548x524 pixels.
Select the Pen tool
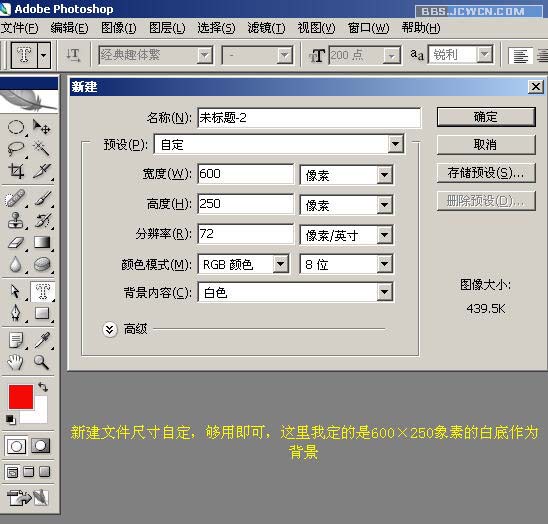(x=16, y=313)
